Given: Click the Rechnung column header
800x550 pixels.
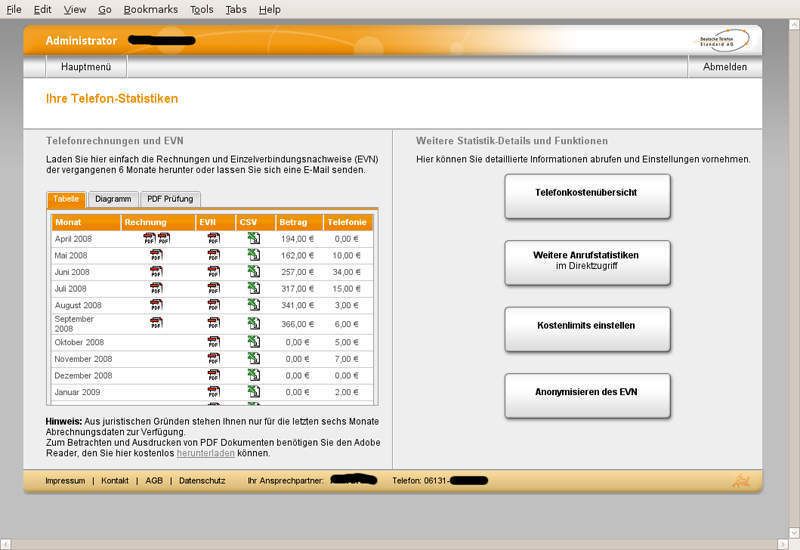Looking at the screenshot, I should coord(158,222).
